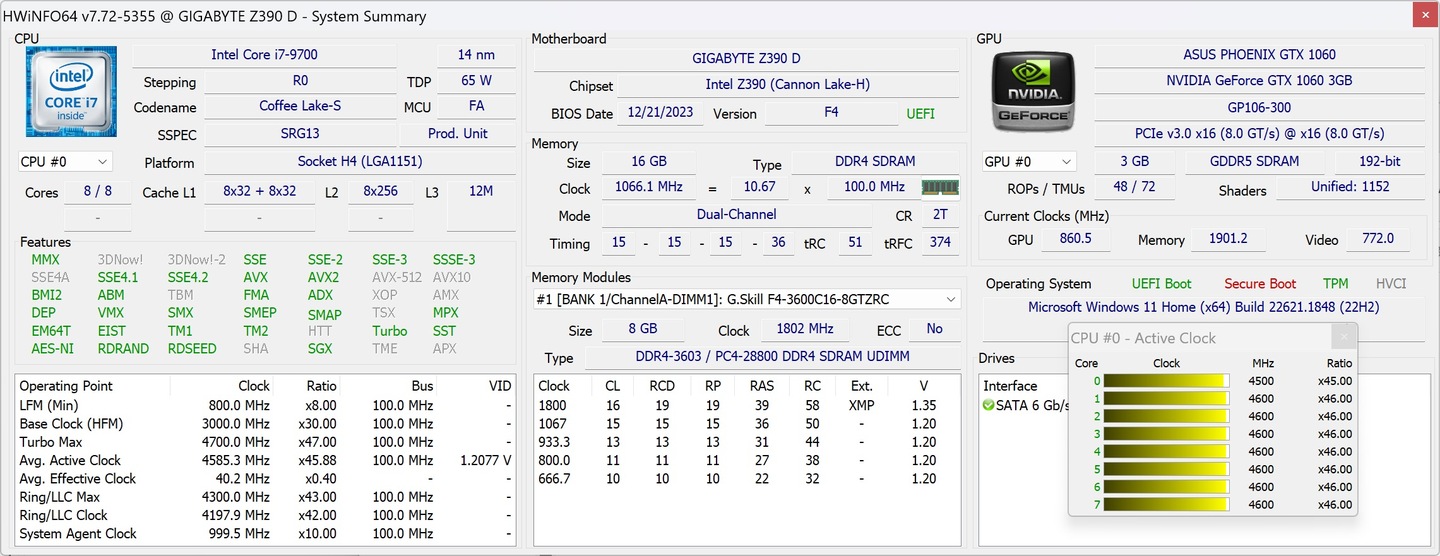The image size is (1440, 556).
Task: Click the Coffee Lake-S codename field
Action: tap(300, 106)
